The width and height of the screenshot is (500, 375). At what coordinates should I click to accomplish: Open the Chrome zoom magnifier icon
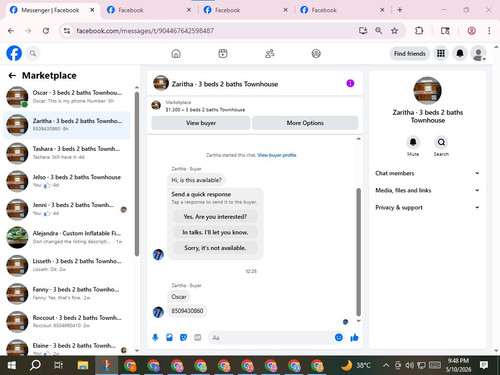[x=379, y=31]
